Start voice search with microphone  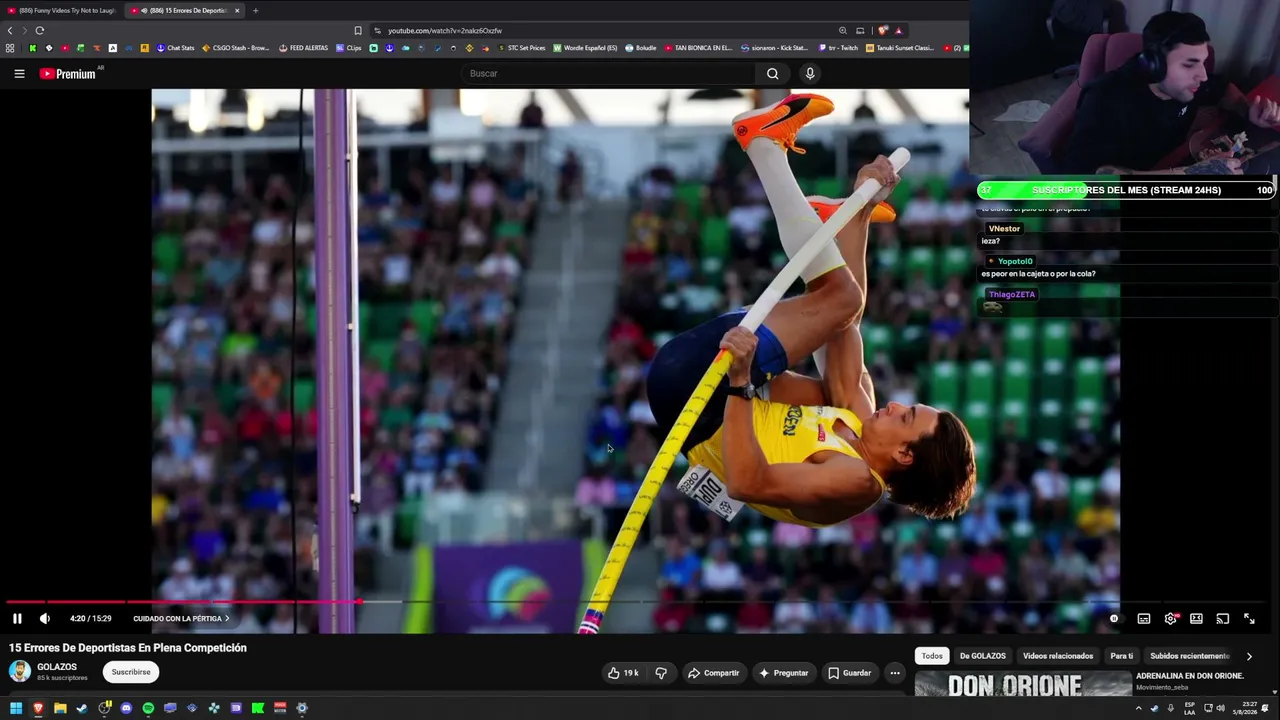click(810, 73)
